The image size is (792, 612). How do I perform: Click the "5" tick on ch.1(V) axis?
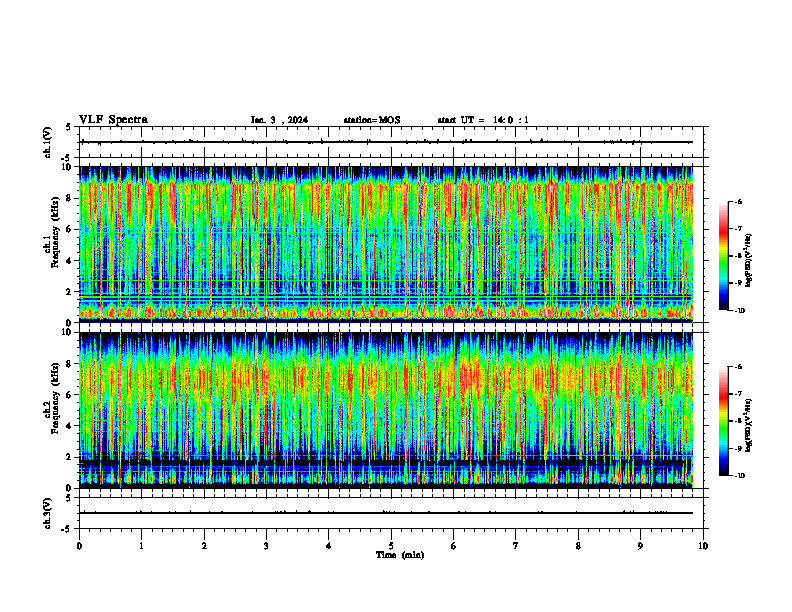(69, 127)
